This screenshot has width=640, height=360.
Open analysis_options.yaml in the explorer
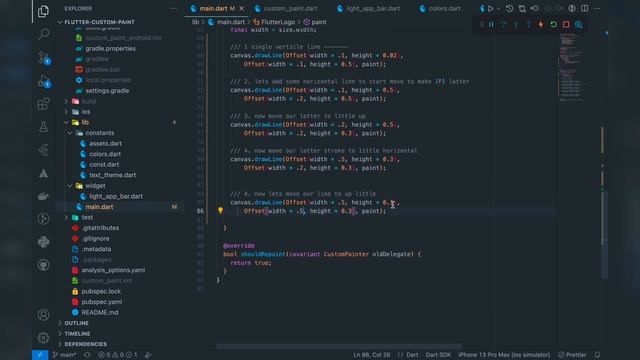[113, 270]
